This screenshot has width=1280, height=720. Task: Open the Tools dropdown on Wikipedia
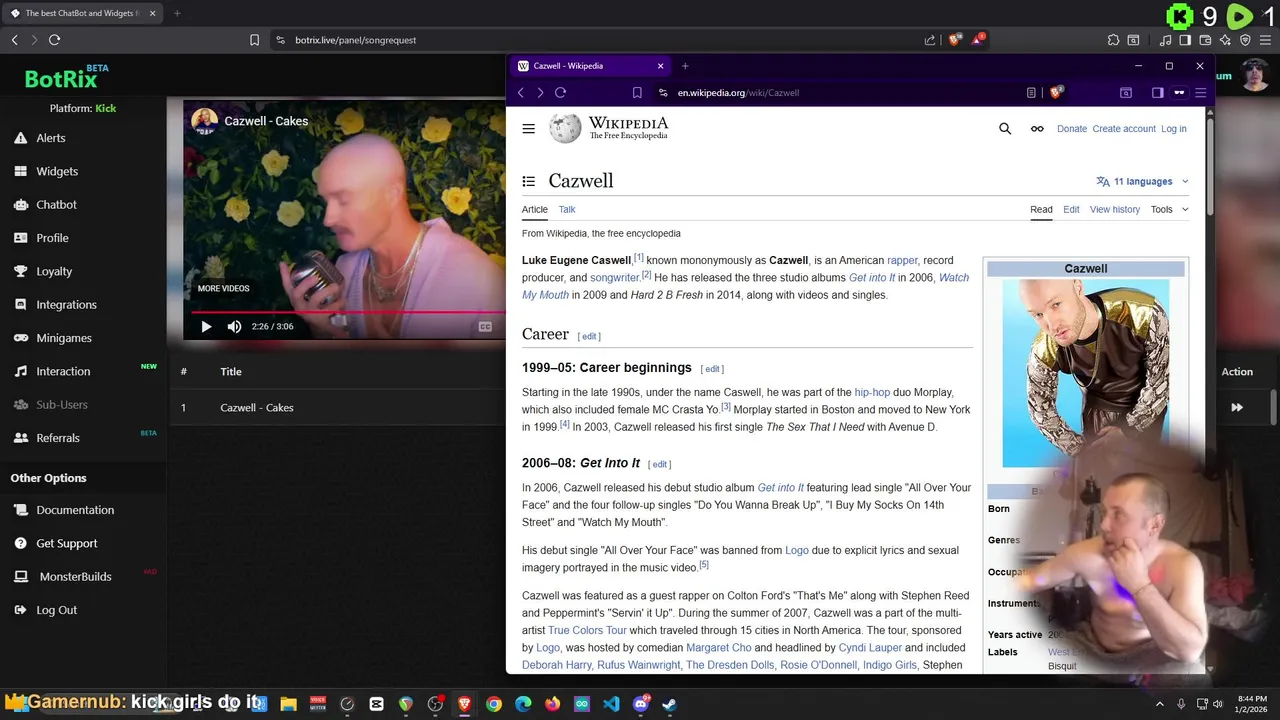pos(1169,209)
